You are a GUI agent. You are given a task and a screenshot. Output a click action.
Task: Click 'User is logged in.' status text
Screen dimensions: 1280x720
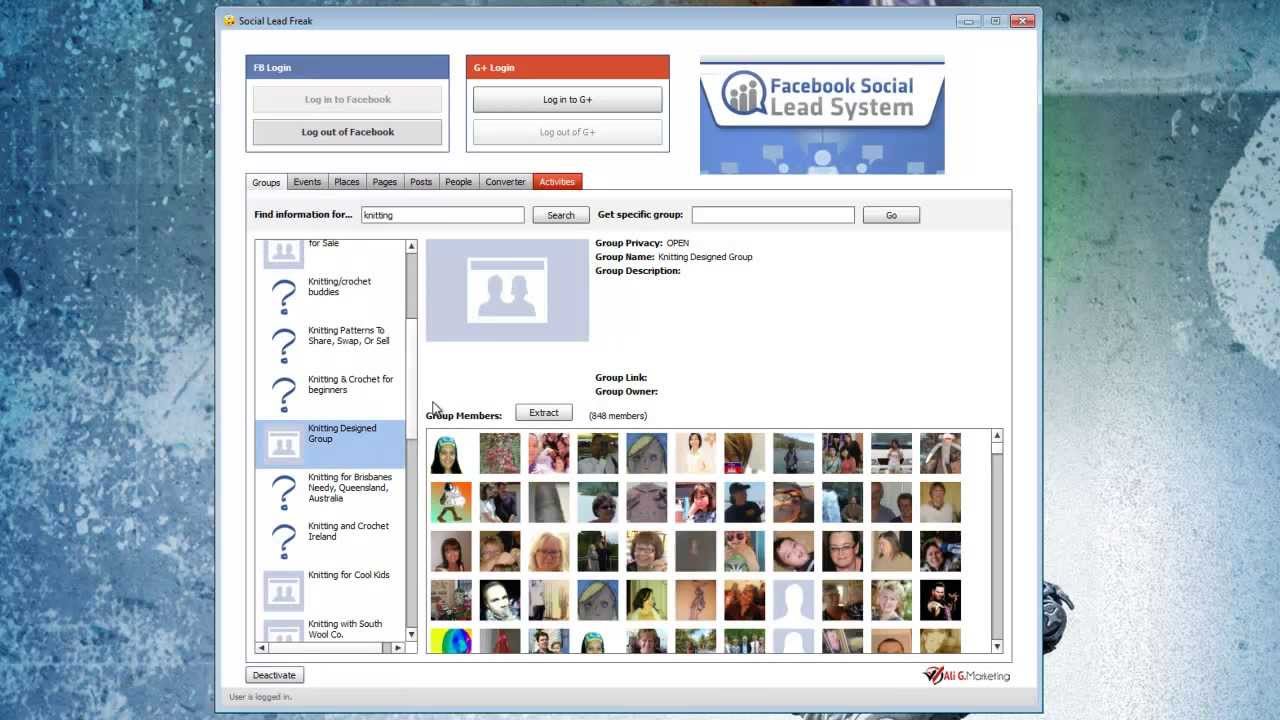coord(261,697)
